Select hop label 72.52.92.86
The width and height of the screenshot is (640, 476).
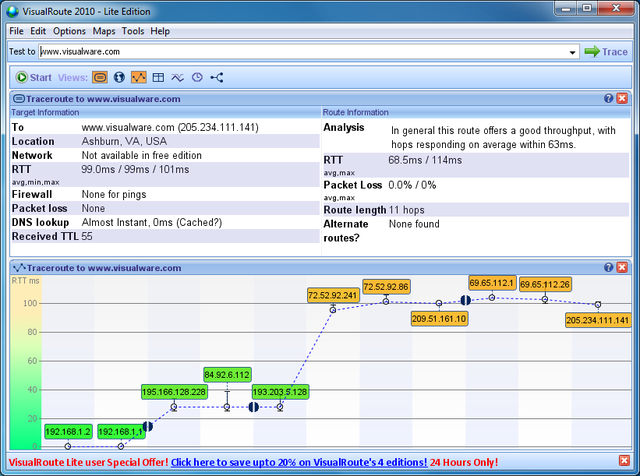coord(386,287)
